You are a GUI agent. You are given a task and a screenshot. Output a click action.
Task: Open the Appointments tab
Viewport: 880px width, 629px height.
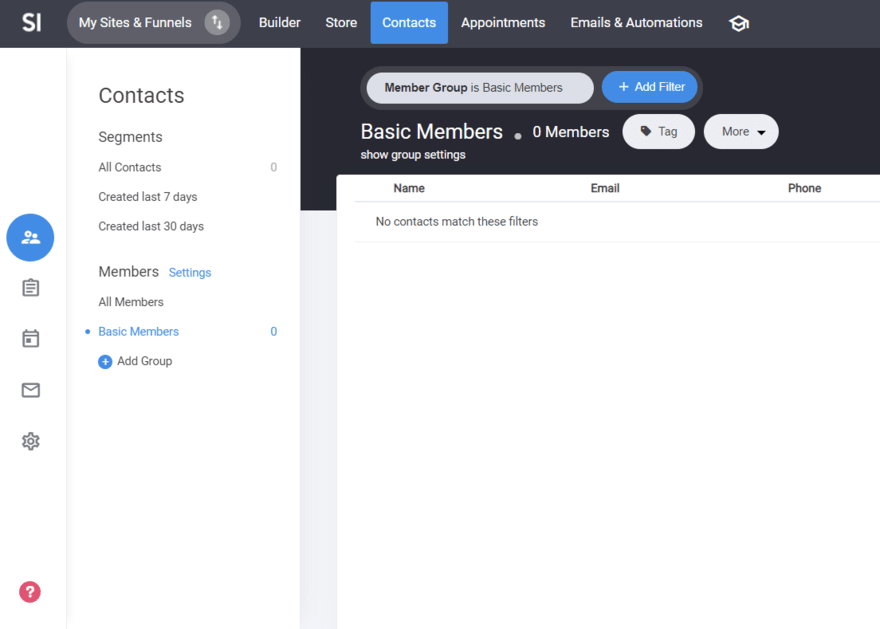(x=503, y=22)
